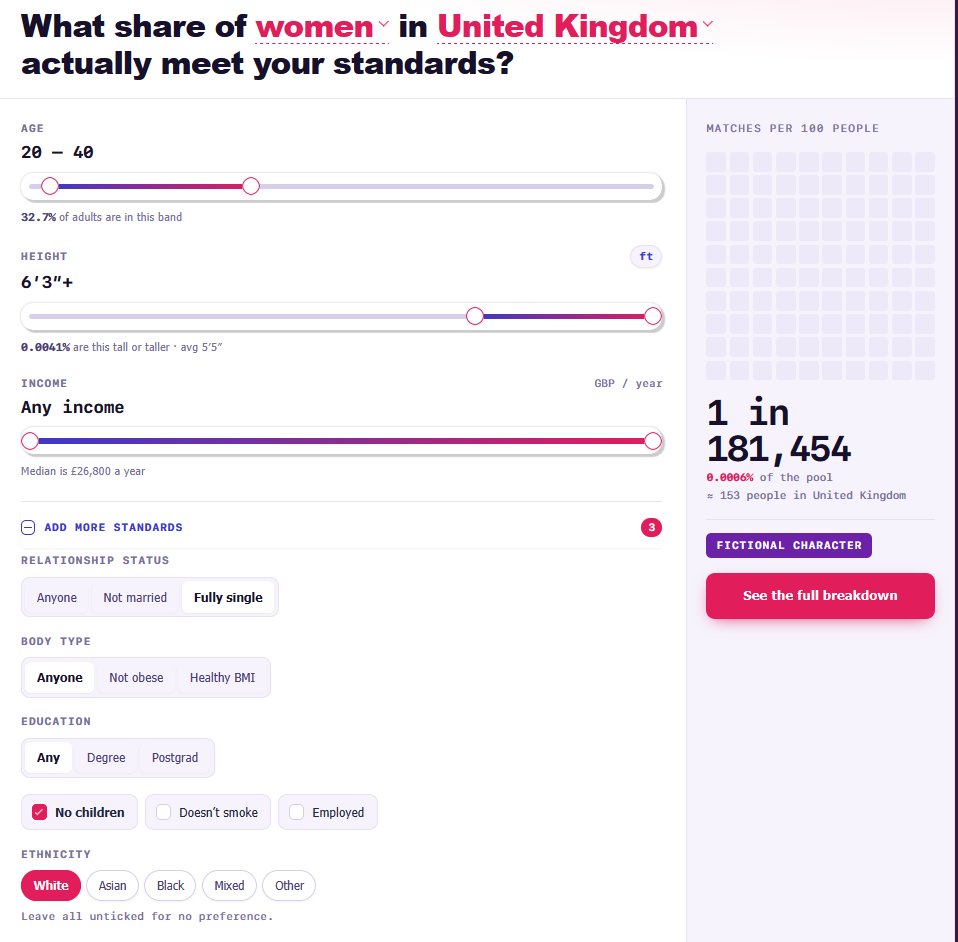
Task: Grab the minimum age slider handle
Action: [x=50, y=186]
